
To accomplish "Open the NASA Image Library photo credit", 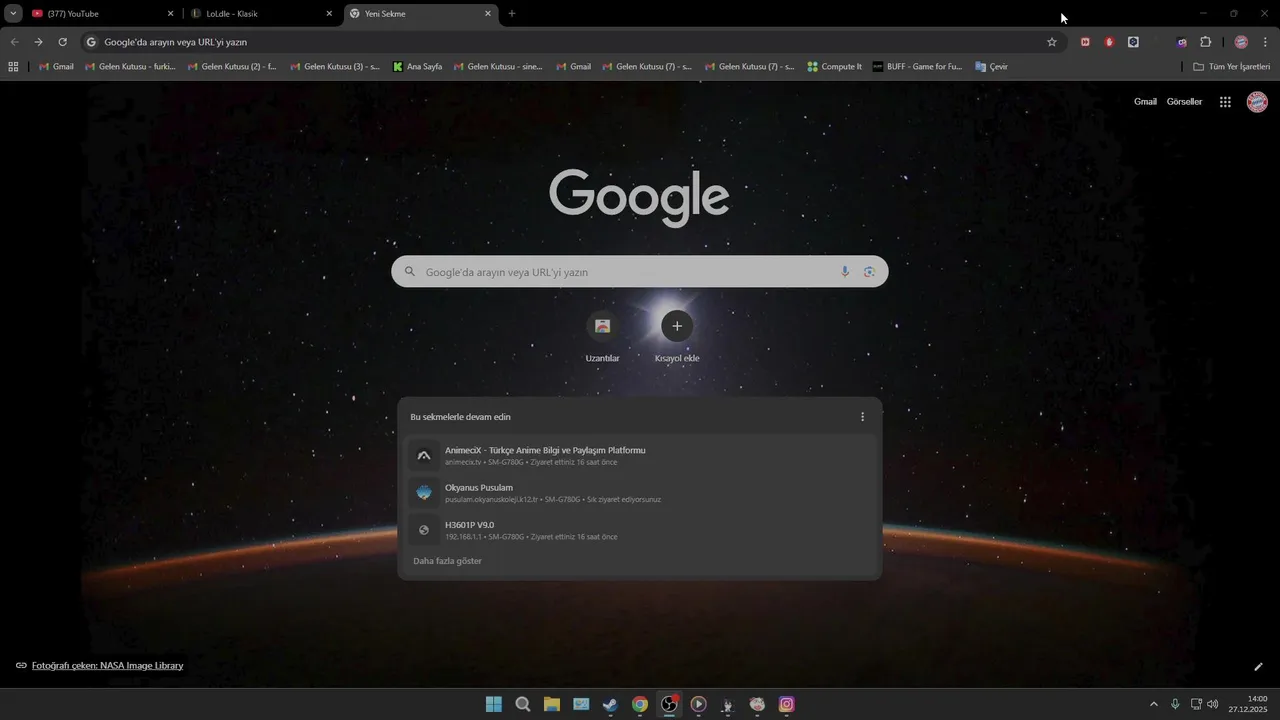I will (107, 665).
